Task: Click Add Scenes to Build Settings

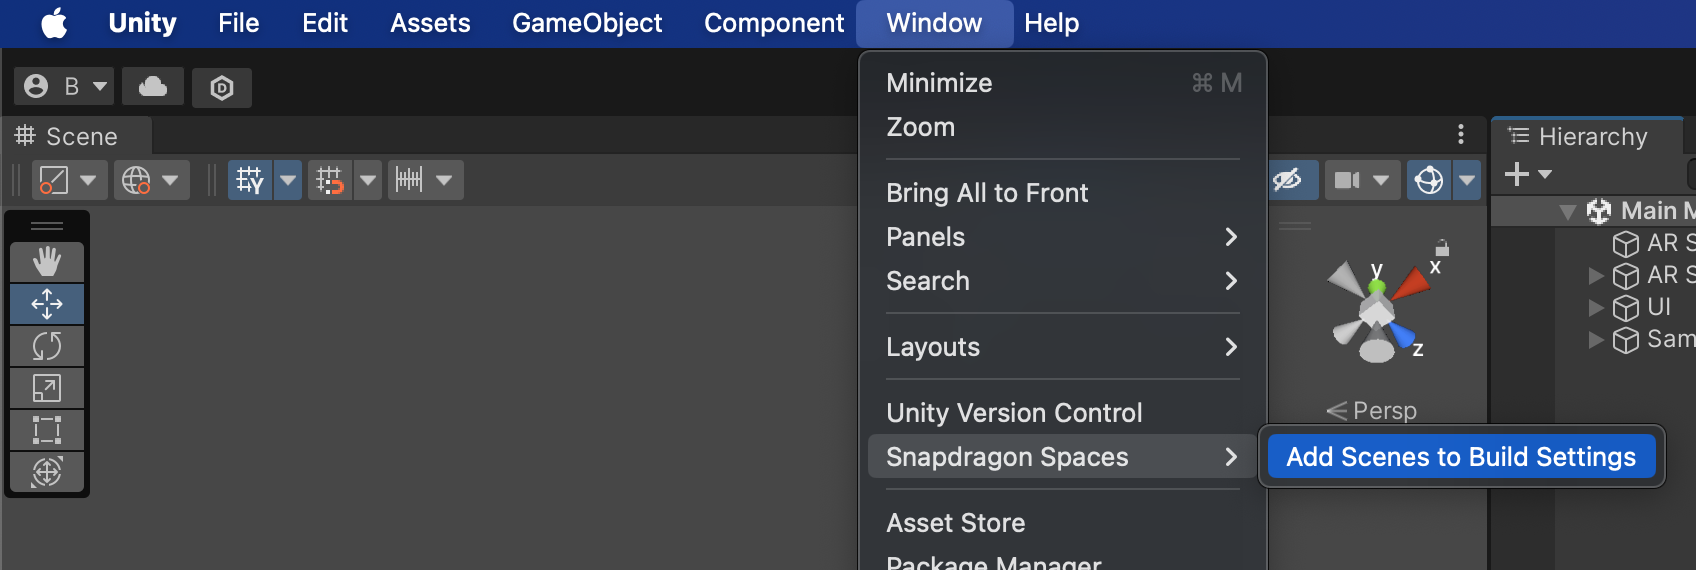Action: [1461, 457]
